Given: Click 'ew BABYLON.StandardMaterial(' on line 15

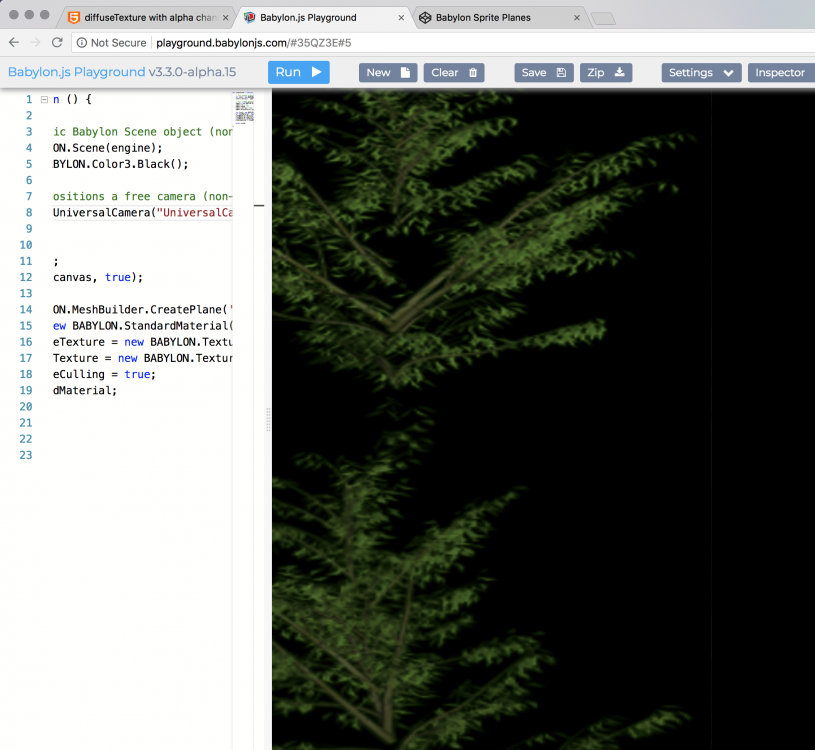Looking at the screenshot, I should click(x=142, y=326).
